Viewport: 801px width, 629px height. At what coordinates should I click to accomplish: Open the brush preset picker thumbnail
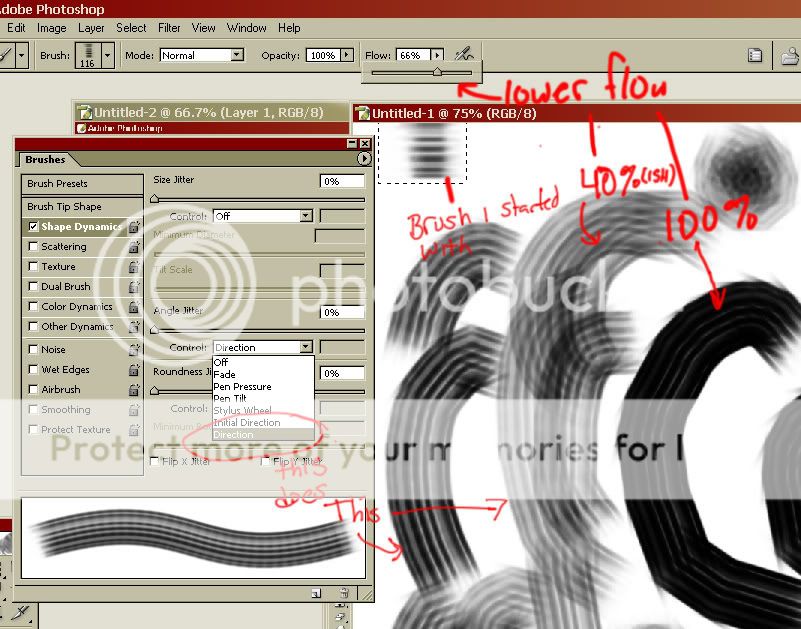pos(88,55)
